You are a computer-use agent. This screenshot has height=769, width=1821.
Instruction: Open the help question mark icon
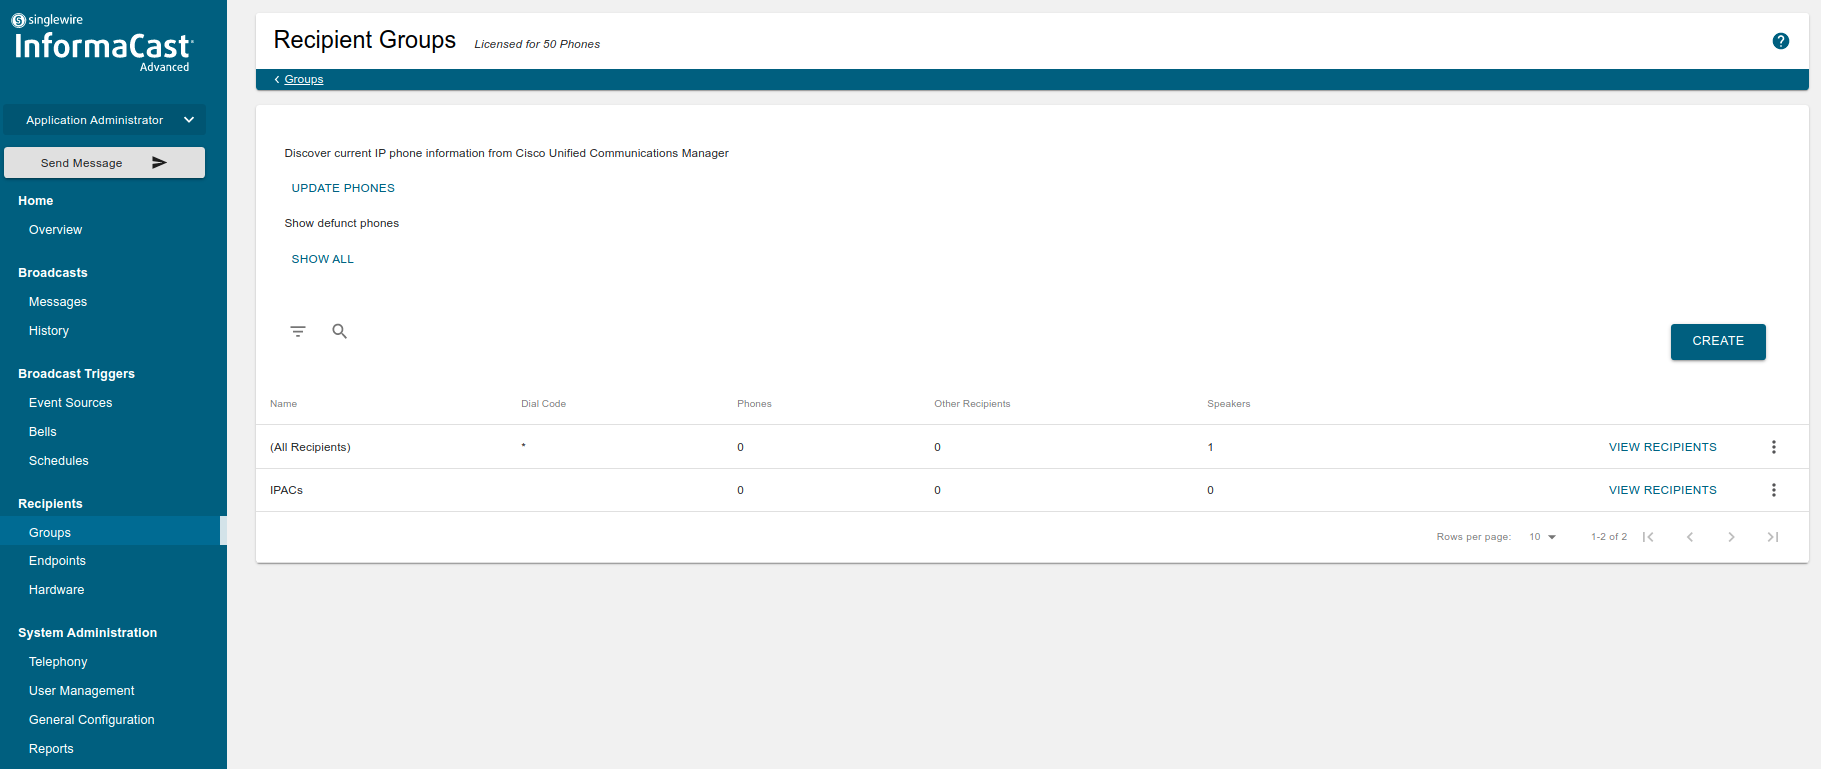(x=1780, y=41)
